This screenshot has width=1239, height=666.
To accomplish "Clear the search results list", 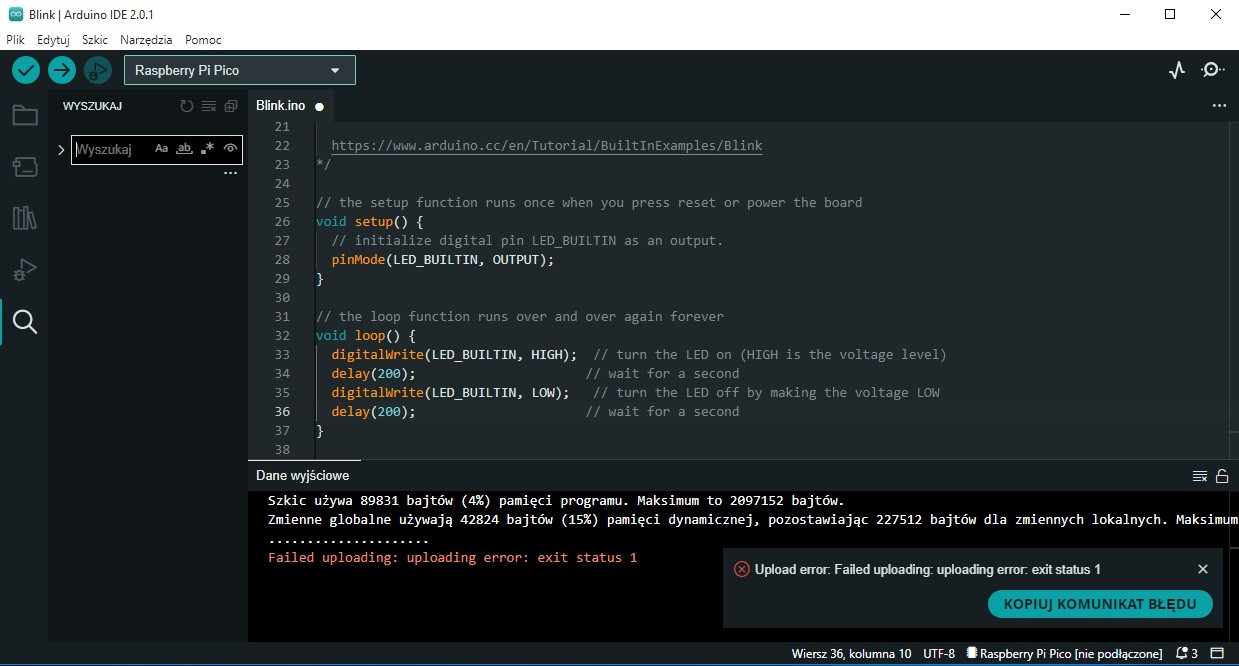I will pos(209,106).
